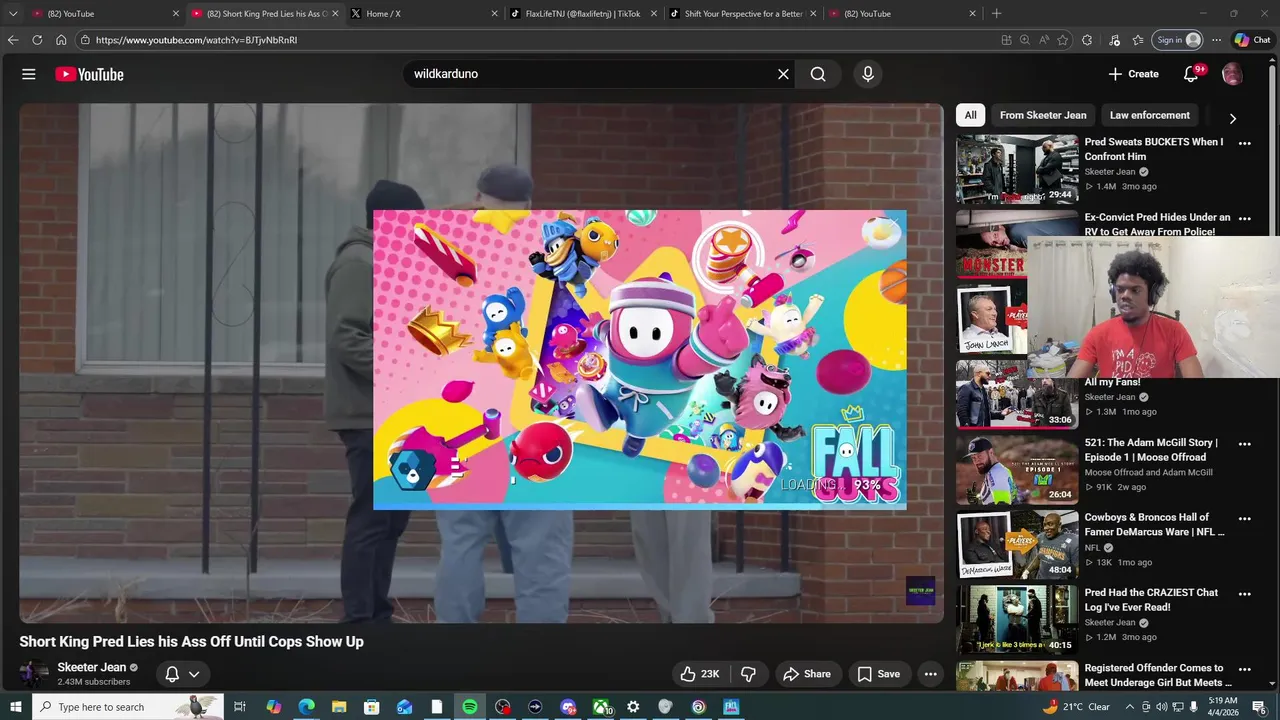Open the browser home page
This screenshot has height=720, width=1280.
tap(61, 40)
